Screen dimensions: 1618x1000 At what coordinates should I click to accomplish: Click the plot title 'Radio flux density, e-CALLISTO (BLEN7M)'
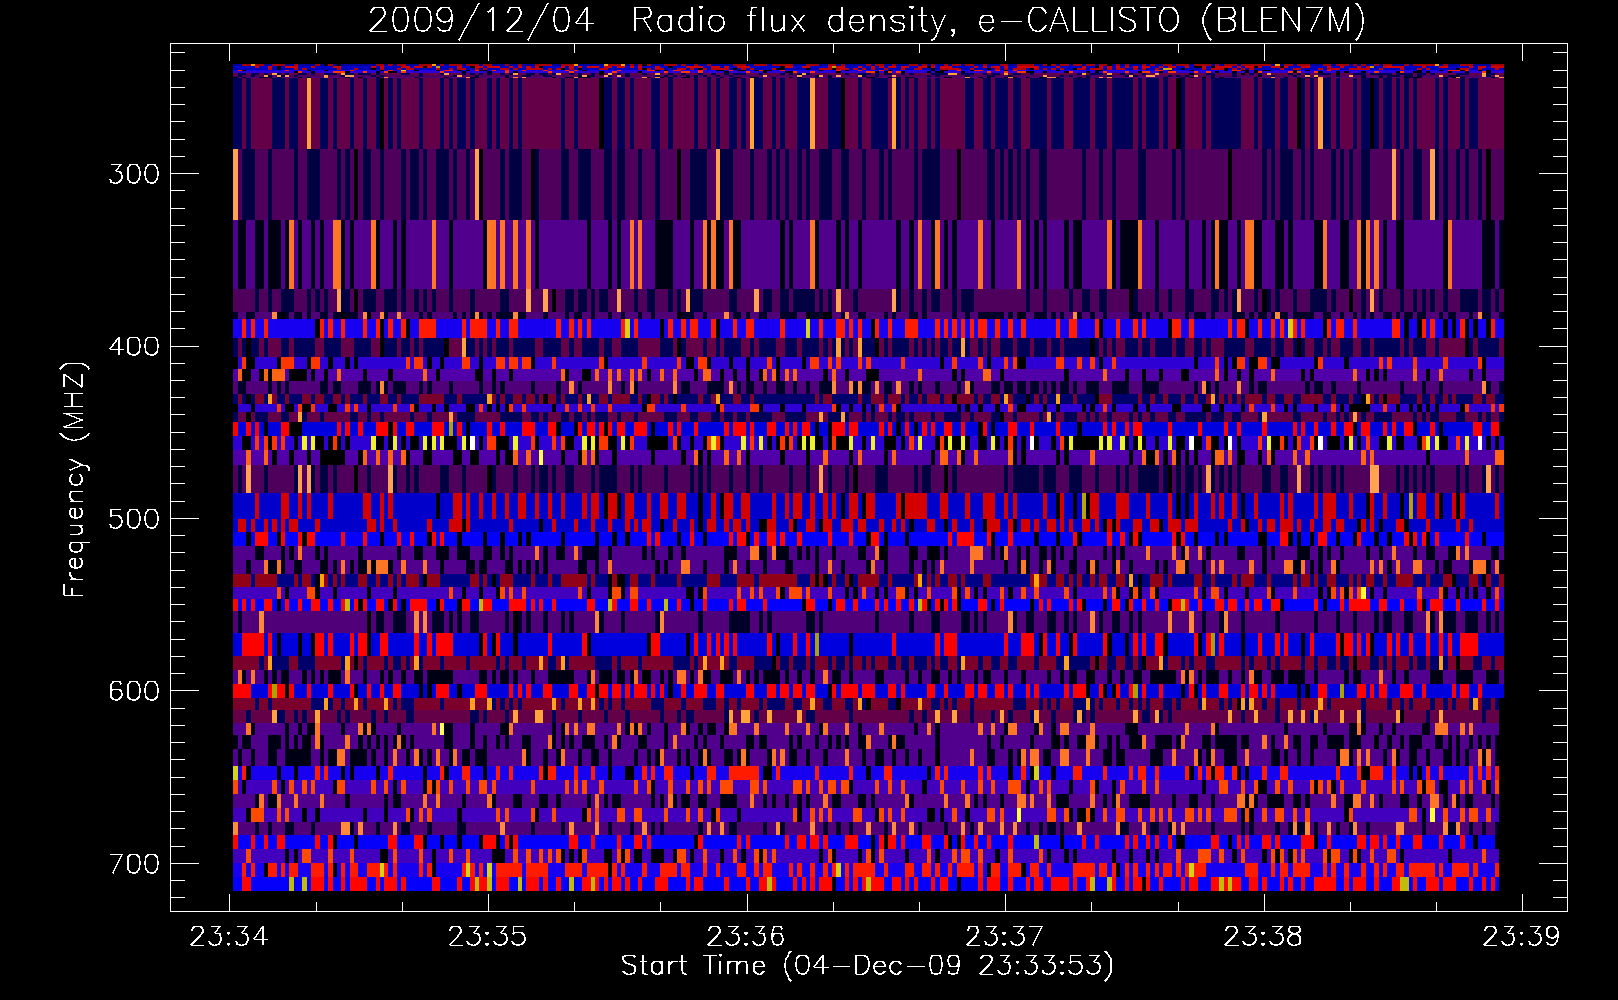click(x=999, y=21)
